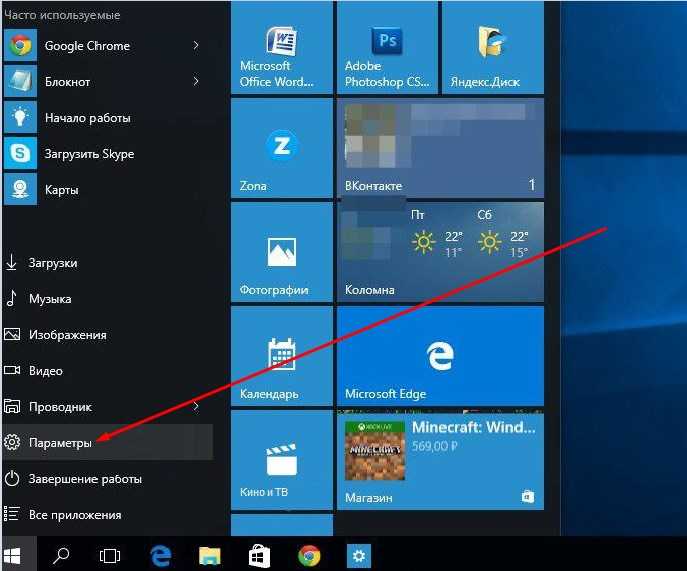The image size is (687, 571).
Task: Launch the Zona tile
Action: coord(282,148)
